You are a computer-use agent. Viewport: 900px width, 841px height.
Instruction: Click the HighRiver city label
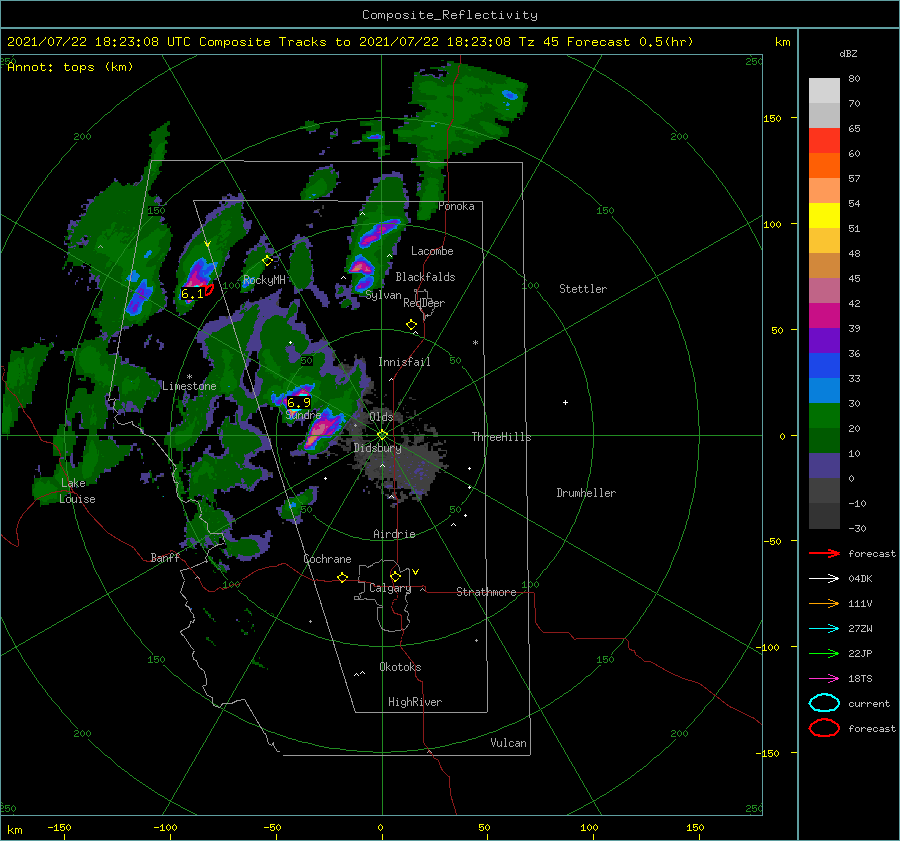[415, 702]
